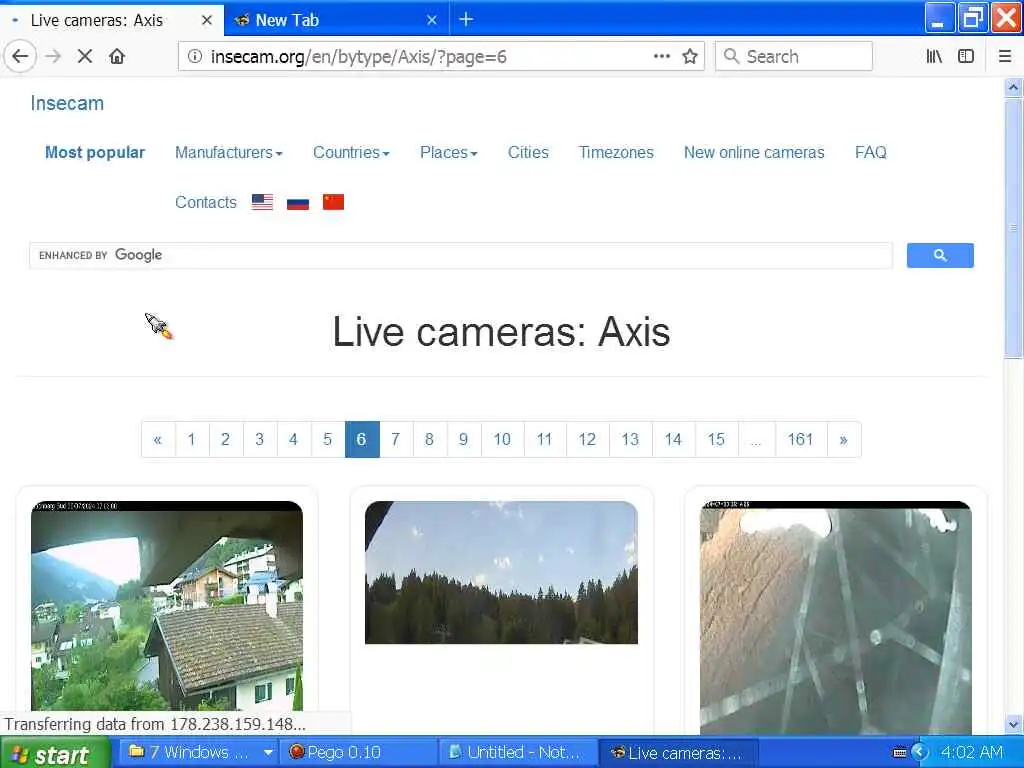Screen dimensions: 1024x768
Task: Click the scrollbar down arrow
Action: coord(1013,724)
